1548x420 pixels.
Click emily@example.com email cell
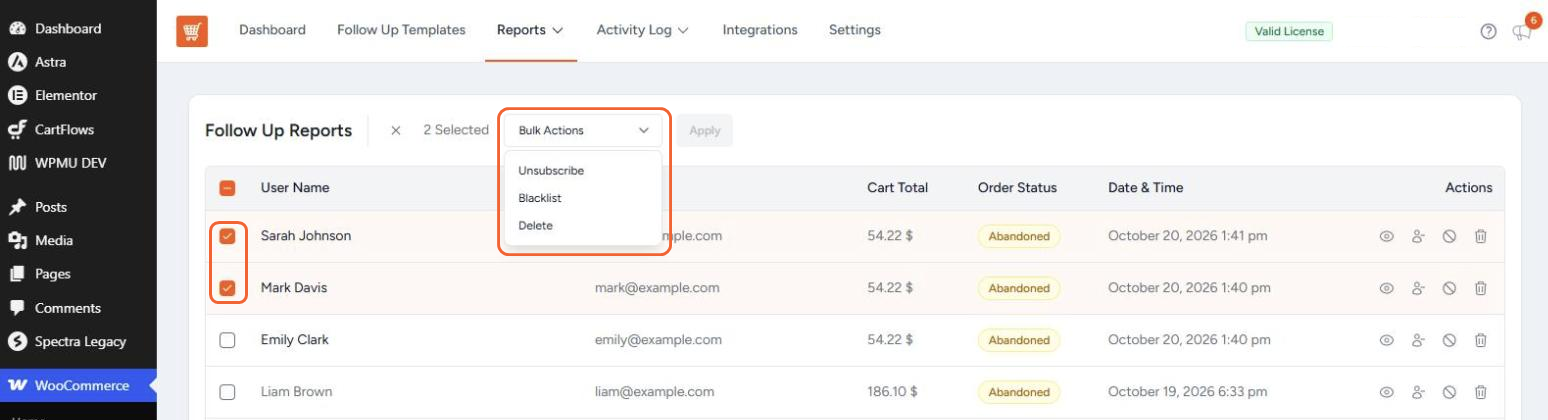pyautogui.click(x=657, y=340)
